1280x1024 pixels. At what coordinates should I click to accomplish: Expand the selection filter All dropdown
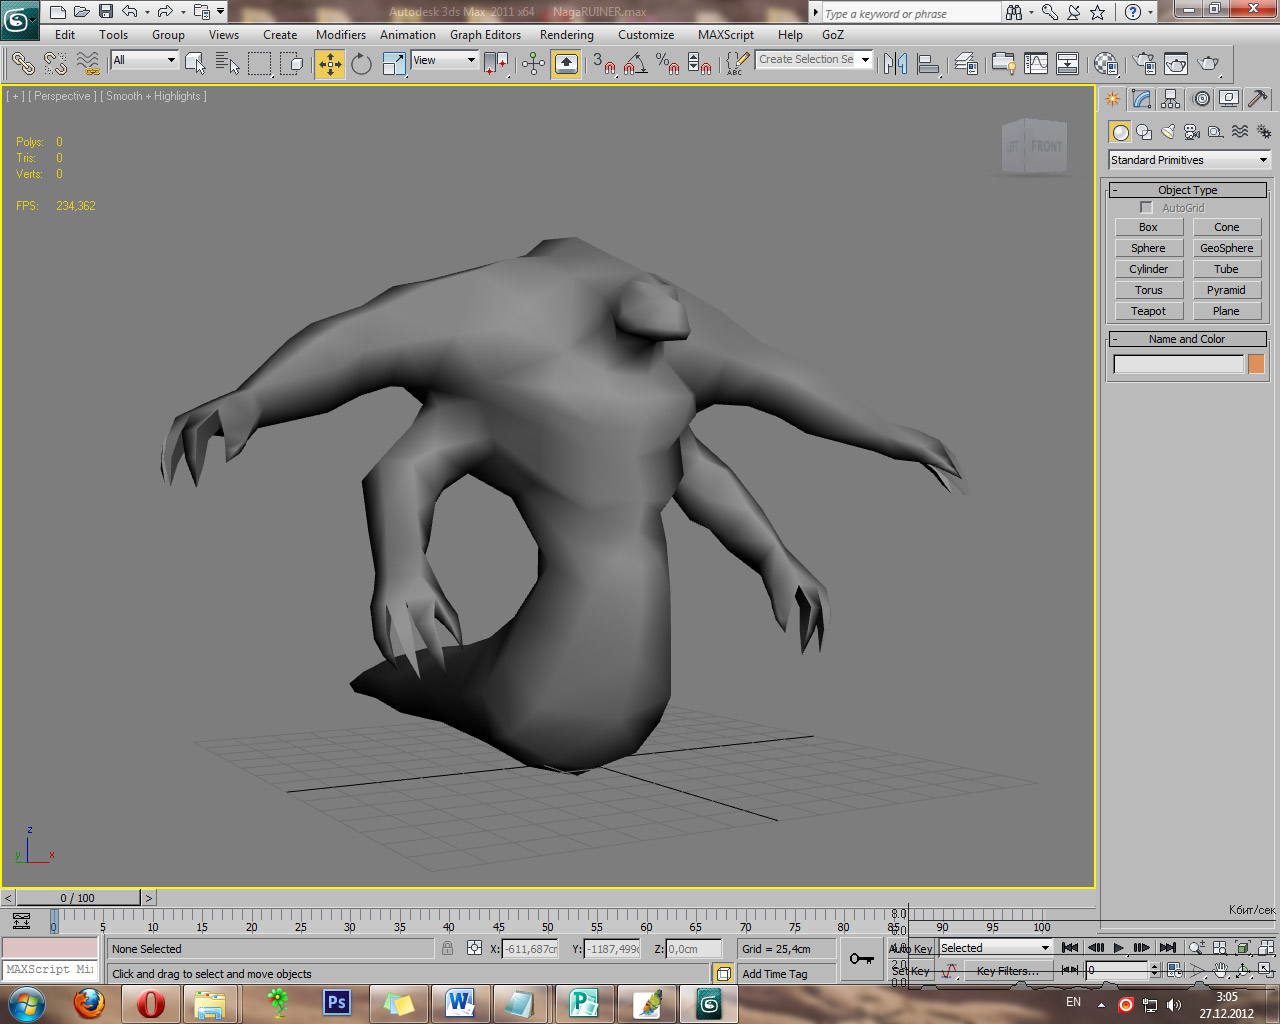[x=144, y=61]
